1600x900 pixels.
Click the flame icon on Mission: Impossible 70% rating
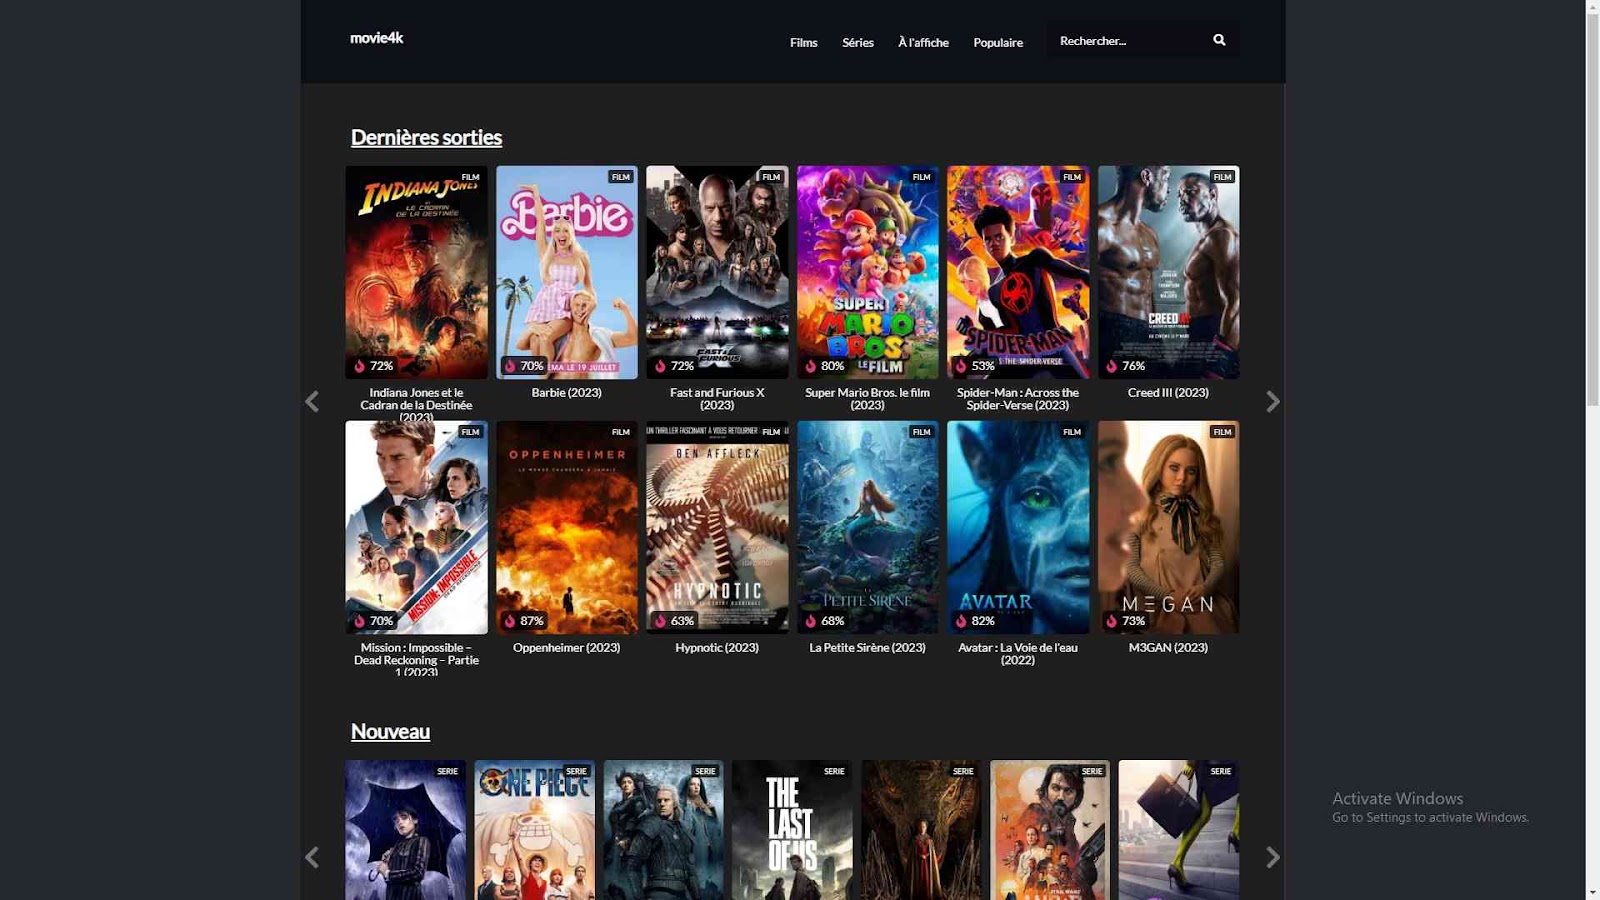[x=359, y=621]
